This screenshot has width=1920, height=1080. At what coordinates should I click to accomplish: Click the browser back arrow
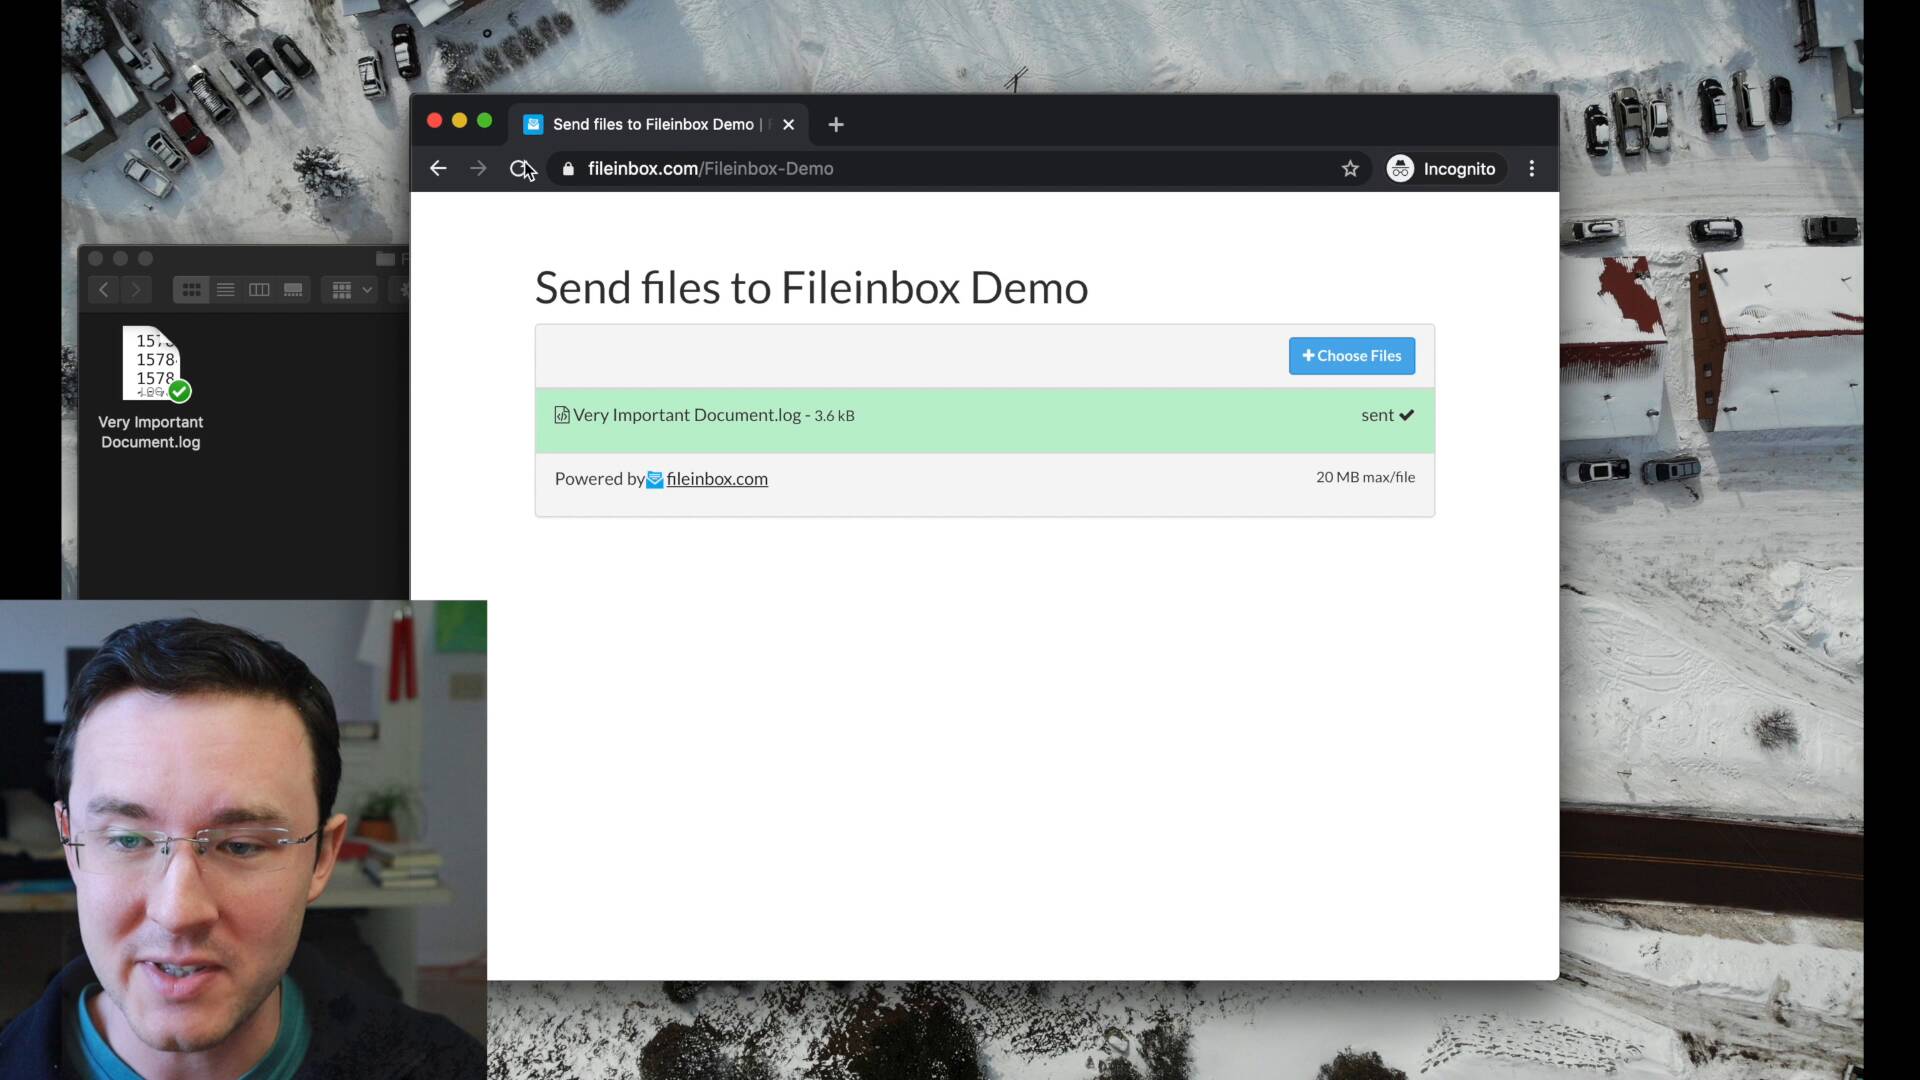tap(438, 168)
